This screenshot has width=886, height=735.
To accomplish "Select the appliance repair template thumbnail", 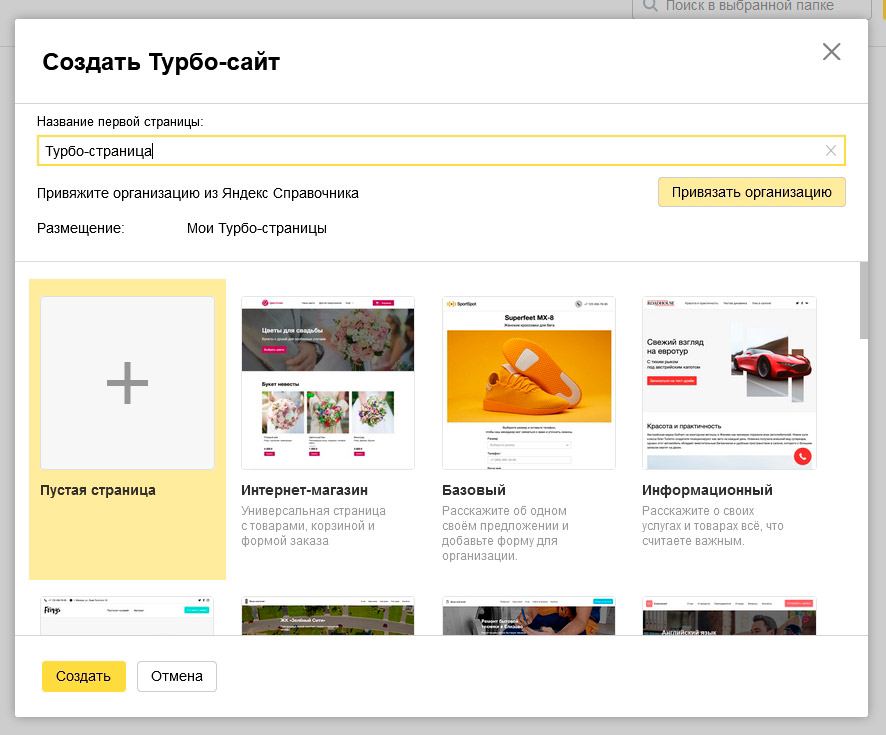I will 528,616.
